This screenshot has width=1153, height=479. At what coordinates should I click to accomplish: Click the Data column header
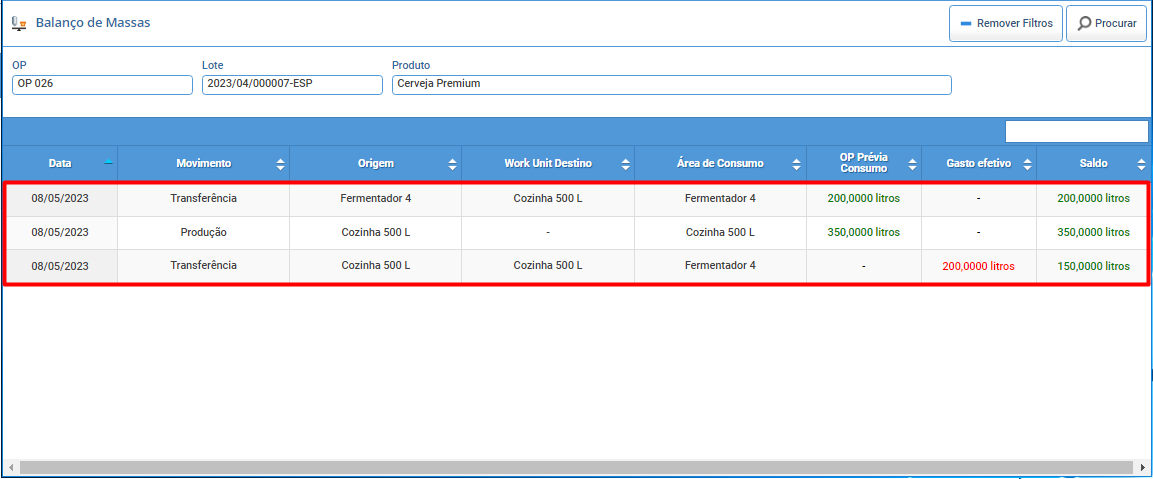pyautogui.click(x=60, y=163)
